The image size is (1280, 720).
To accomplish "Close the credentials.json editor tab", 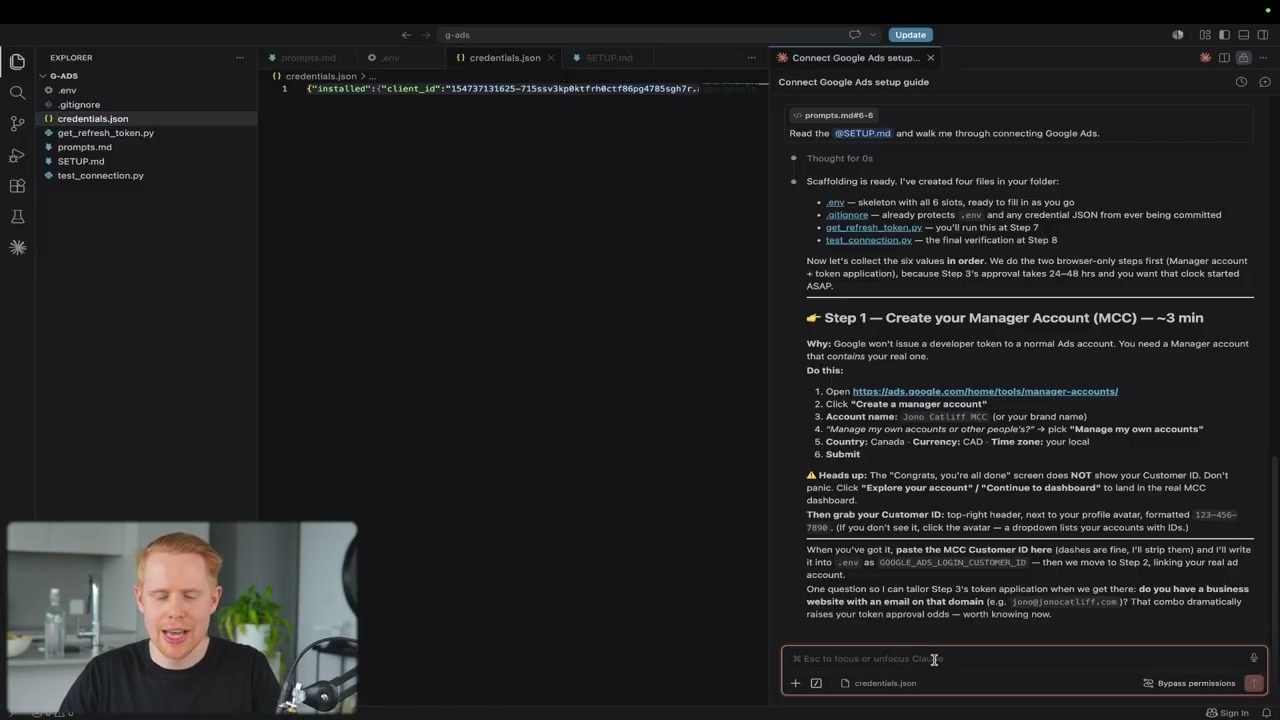I will (551, 58).
